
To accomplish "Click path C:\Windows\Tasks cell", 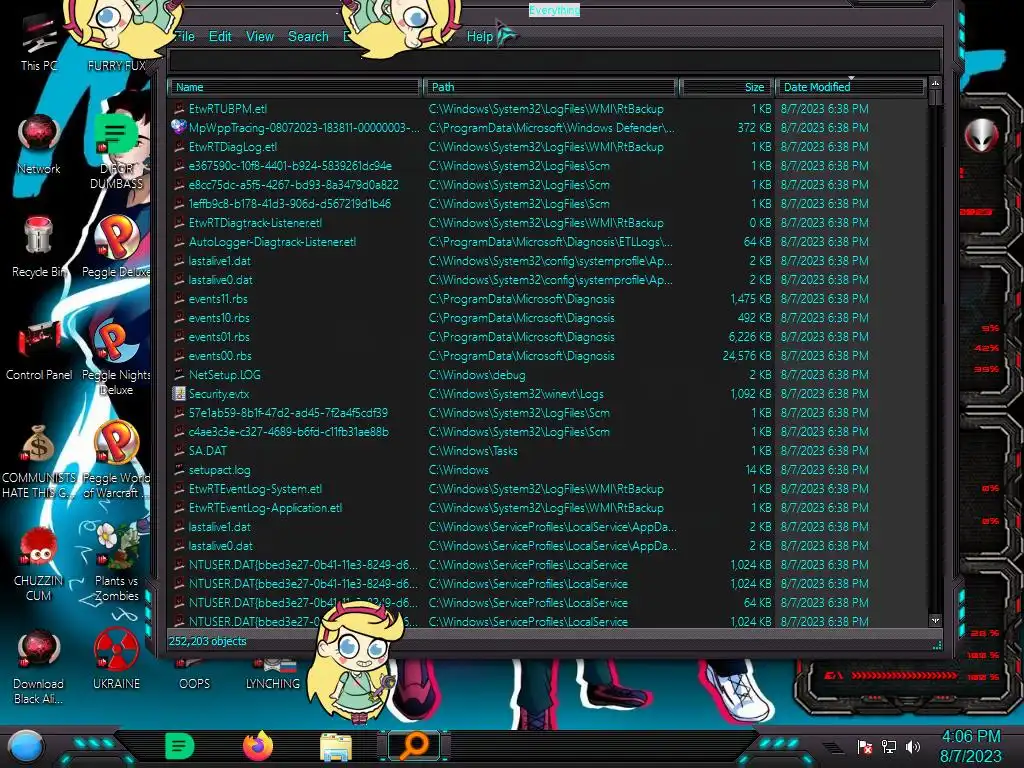I will click(473, 451).
